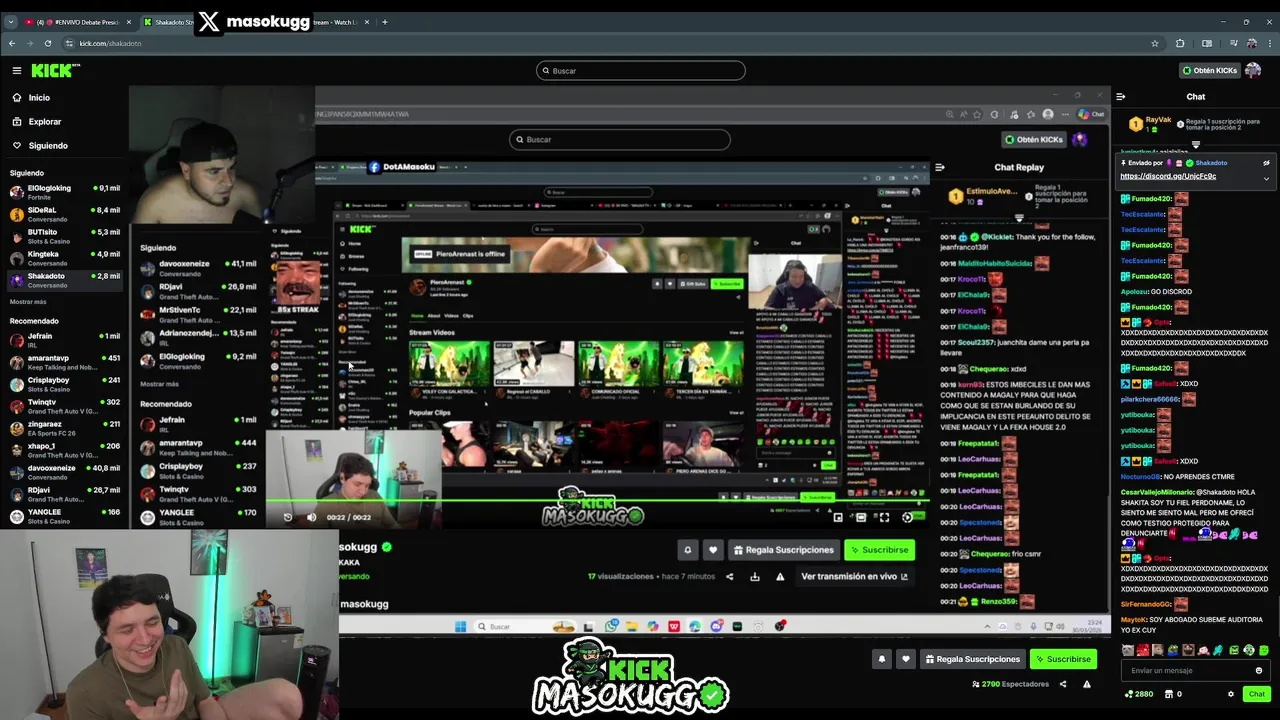Image resolution: width=1280 pixels, height=720 pixels.
Task: Mute the embedded video volume icon
Action: pyautogui.click(x=311, y=517)
